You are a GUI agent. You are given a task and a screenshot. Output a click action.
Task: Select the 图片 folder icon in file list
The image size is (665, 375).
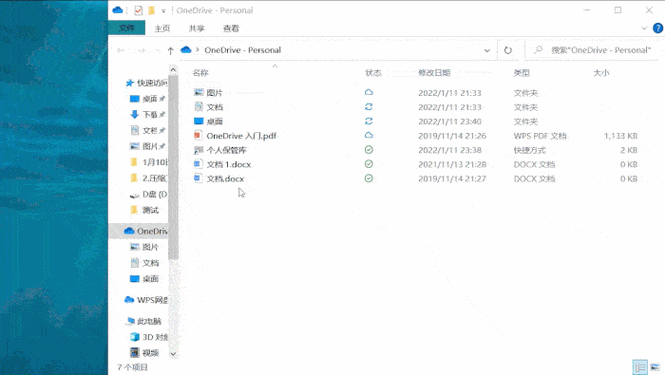[198, 92]
